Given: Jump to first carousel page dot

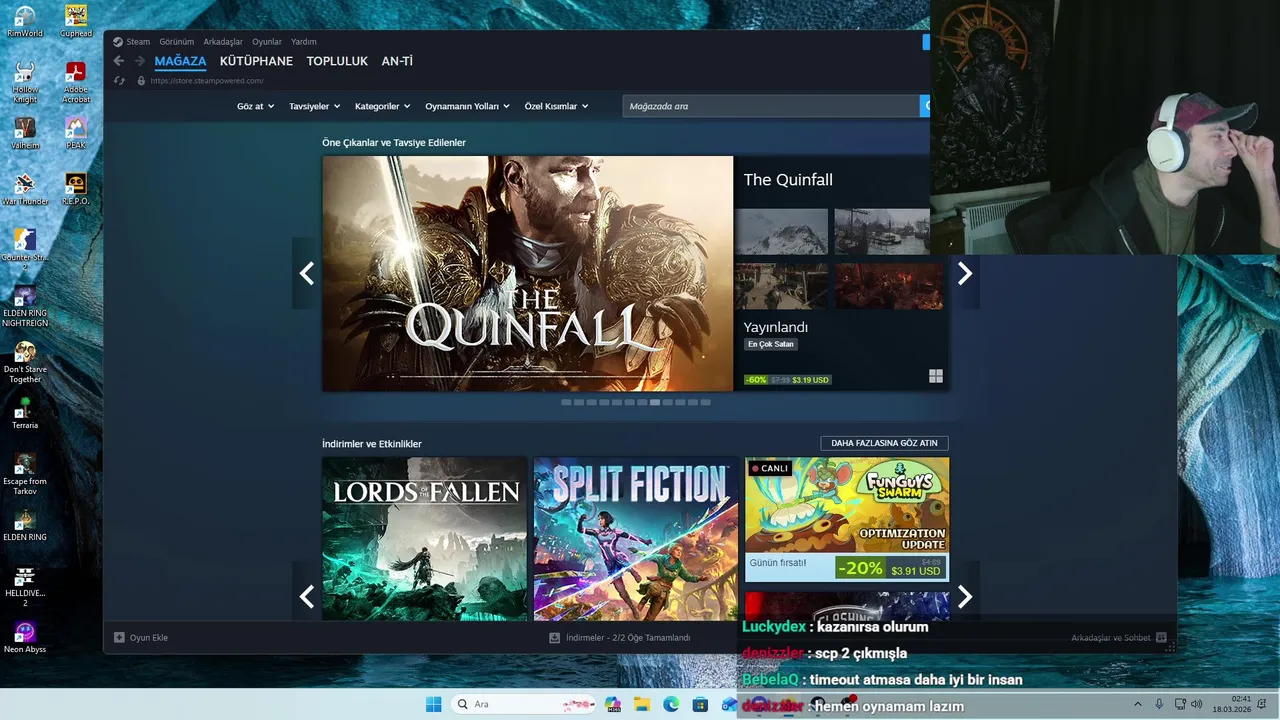Looking at the screenshot, I should pyautogui.click(x=566, y=402).
